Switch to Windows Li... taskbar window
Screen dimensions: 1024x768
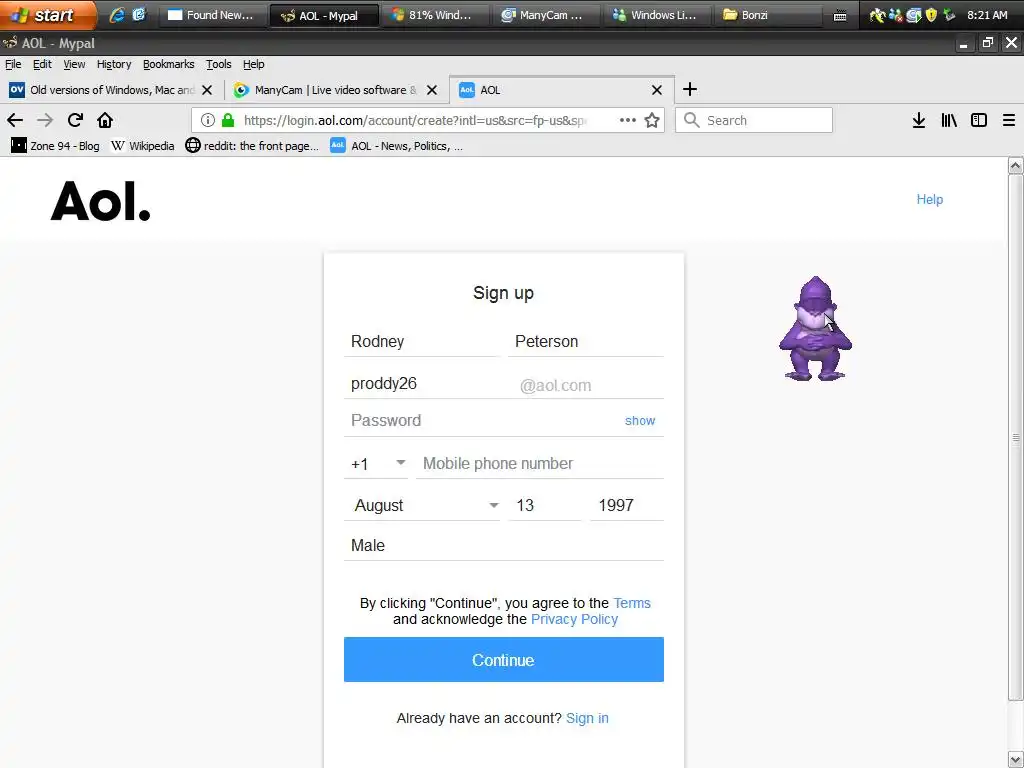(x=658, y=15)
